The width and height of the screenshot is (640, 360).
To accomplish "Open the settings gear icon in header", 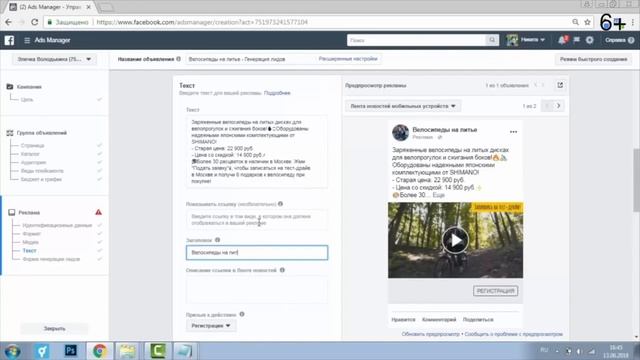I will [x=590, y=40].
